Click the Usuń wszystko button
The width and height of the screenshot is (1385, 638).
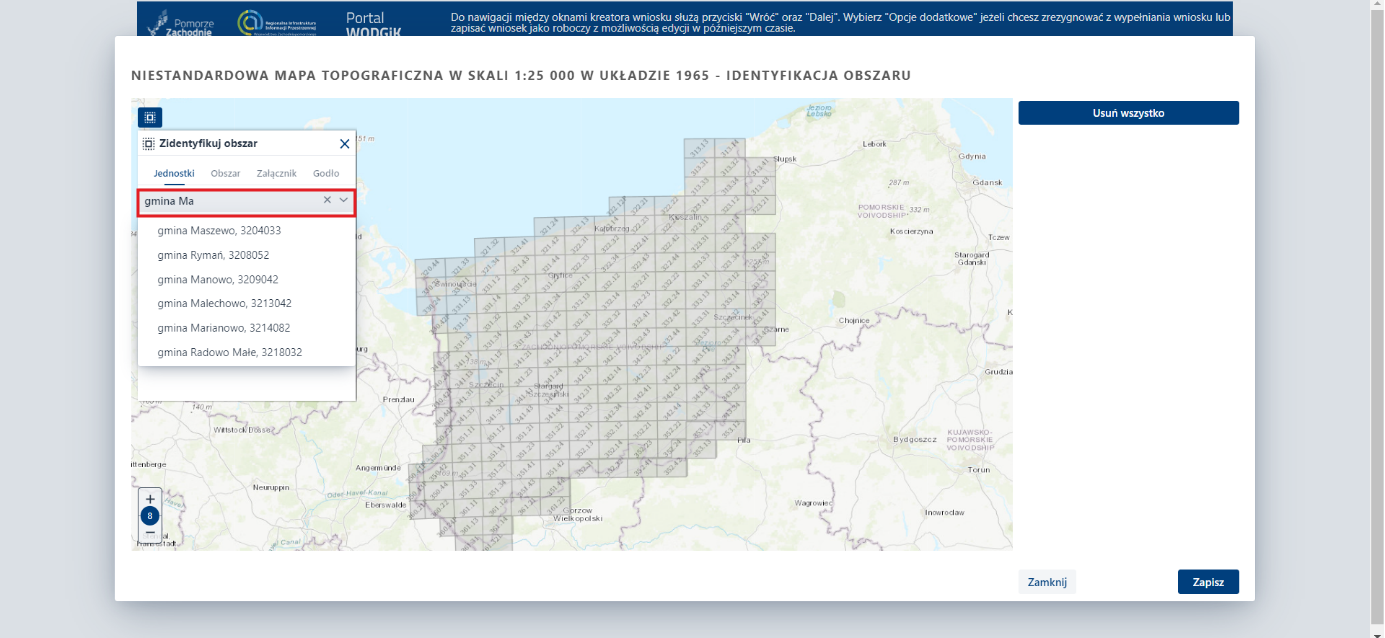pyautogui.click(x=1128, y=113)
